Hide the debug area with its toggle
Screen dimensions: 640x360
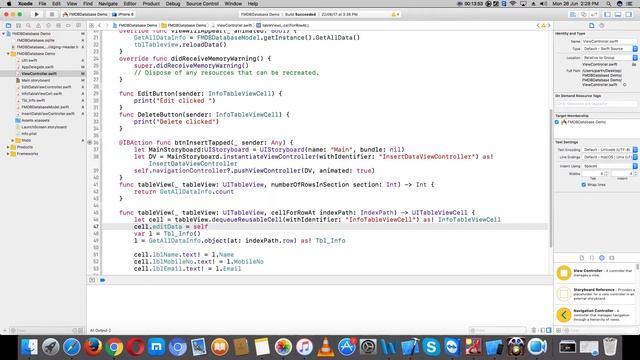pos(92,280)
